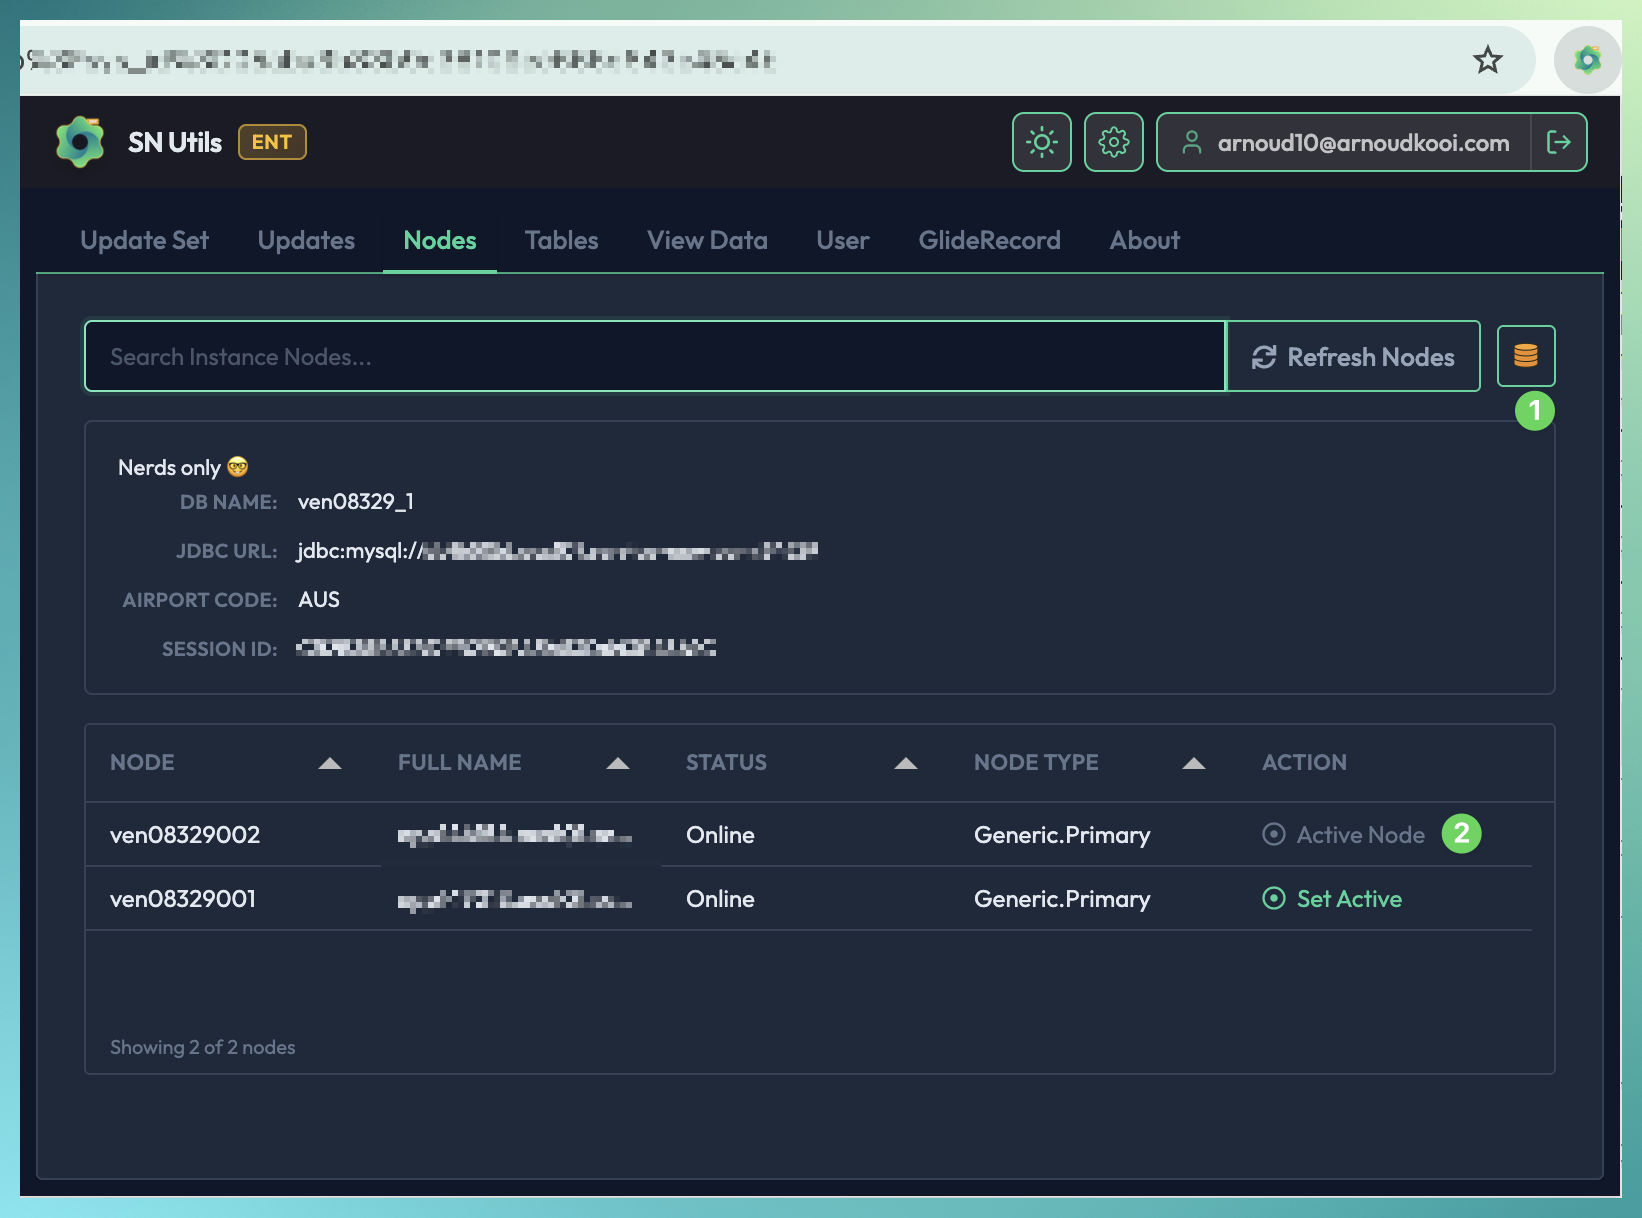Select Active Node radio for ven08329002

[1272, 834]
